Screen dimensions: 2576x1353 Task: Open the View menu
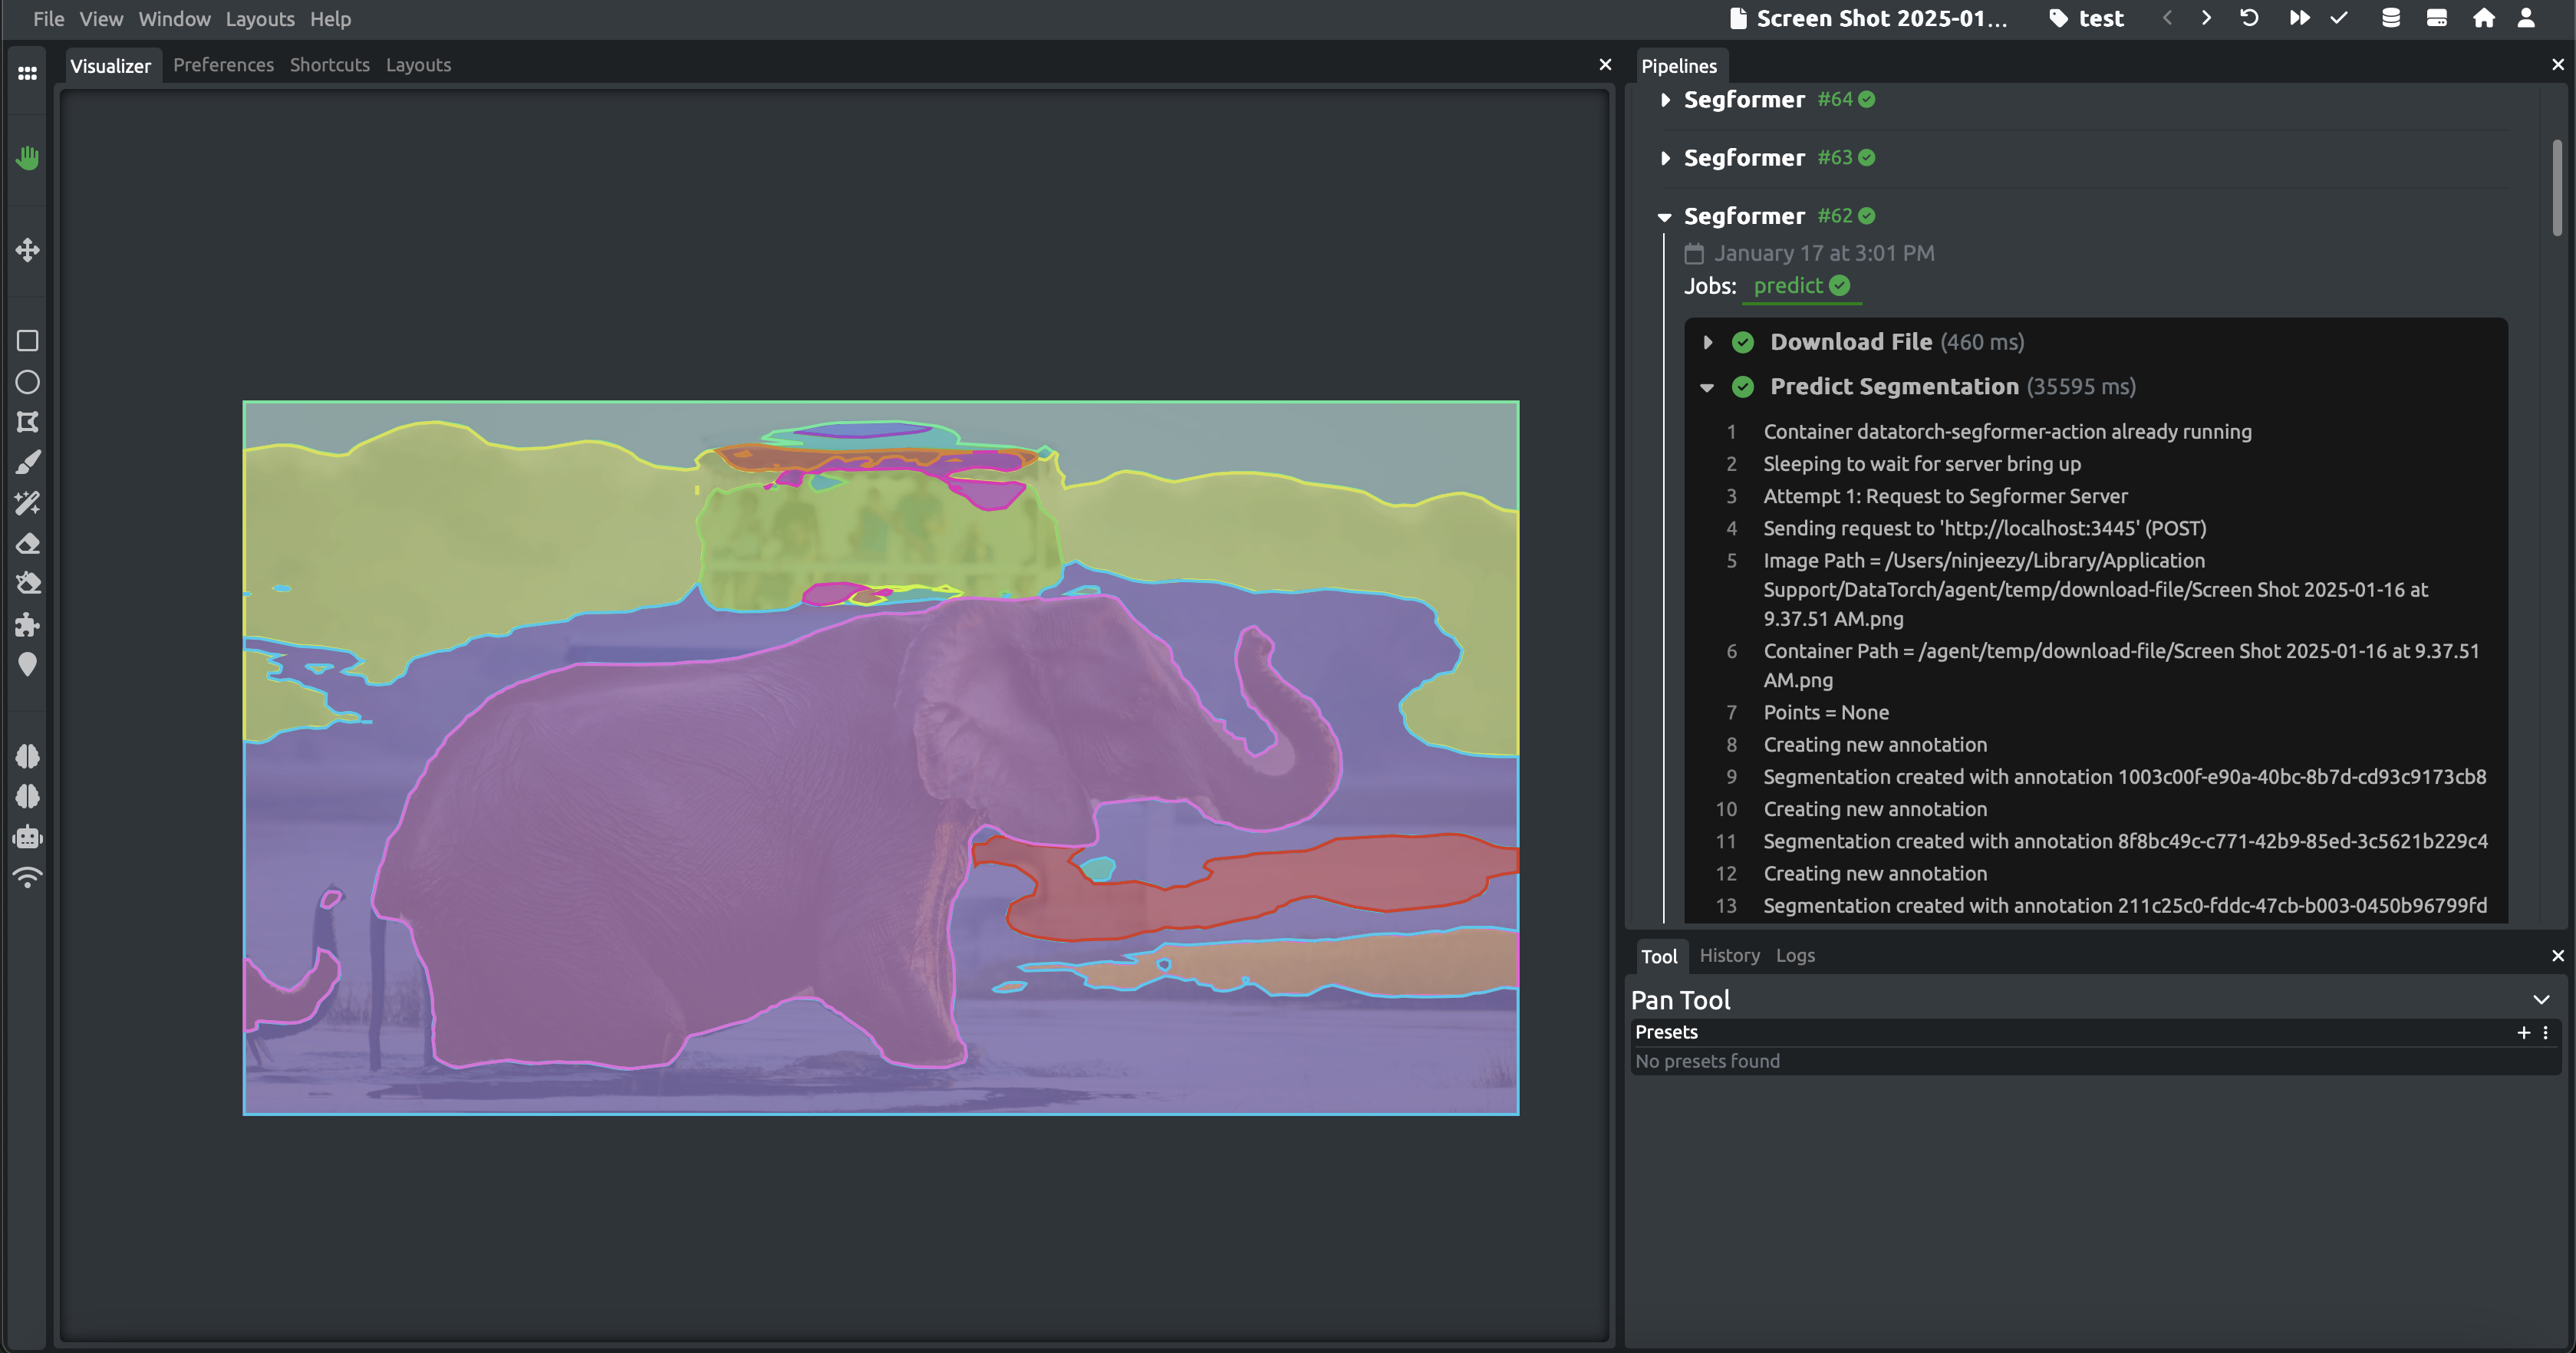pos(101,19)
